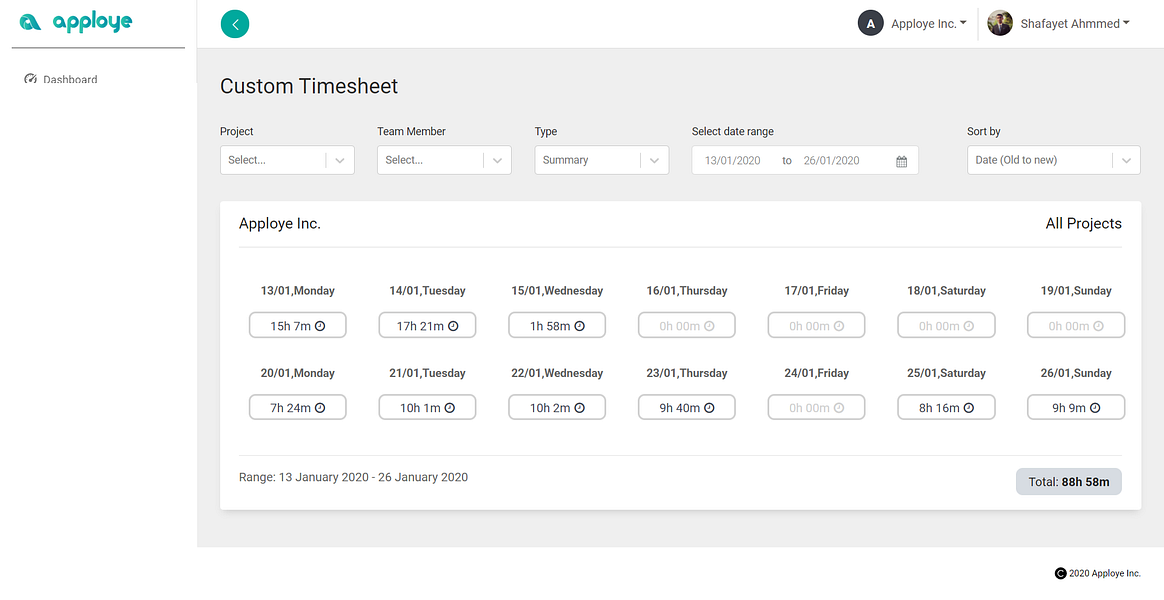The width and height of the screenshot is (1164, 600).
Task: Click the Apploye logo icon
Action: coord(30,23)
